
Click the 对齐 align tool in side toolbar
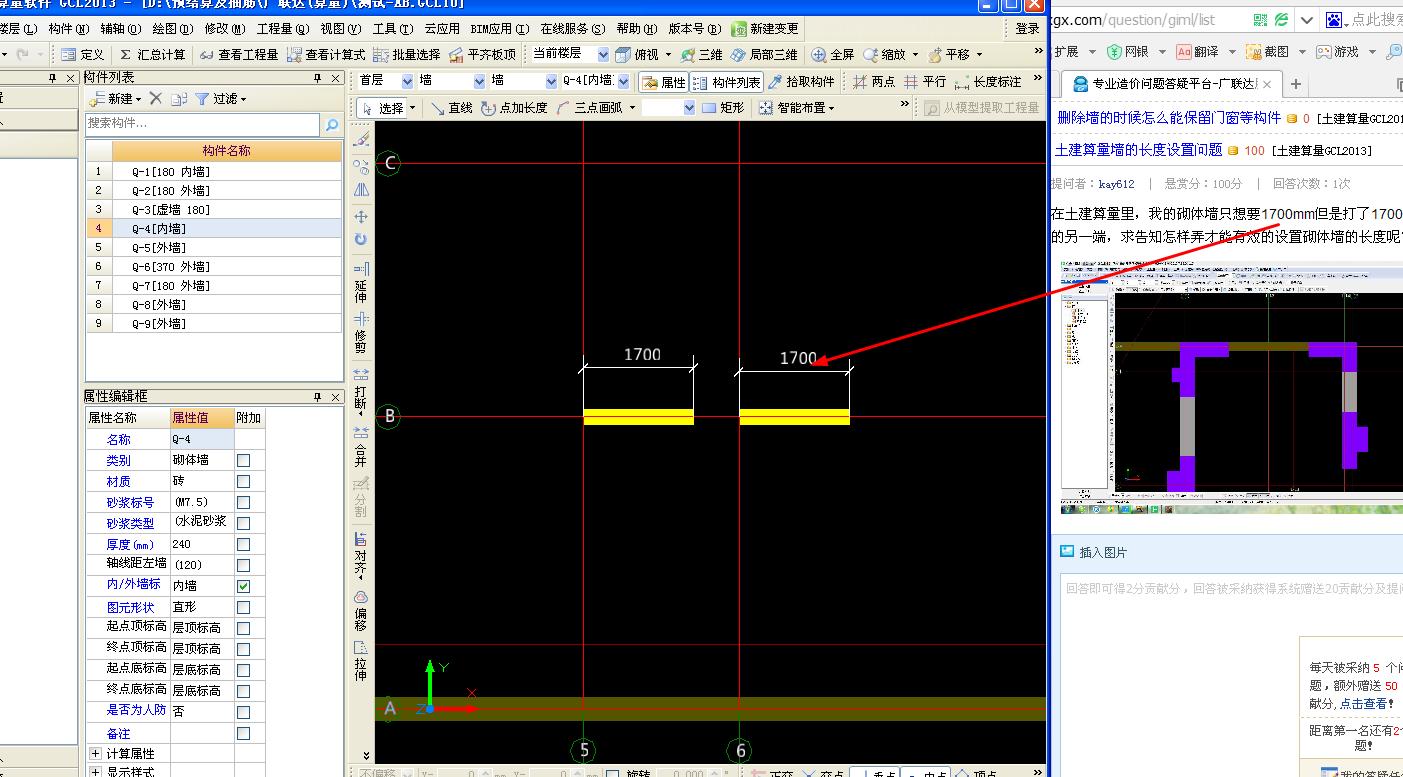pos(361,554)
